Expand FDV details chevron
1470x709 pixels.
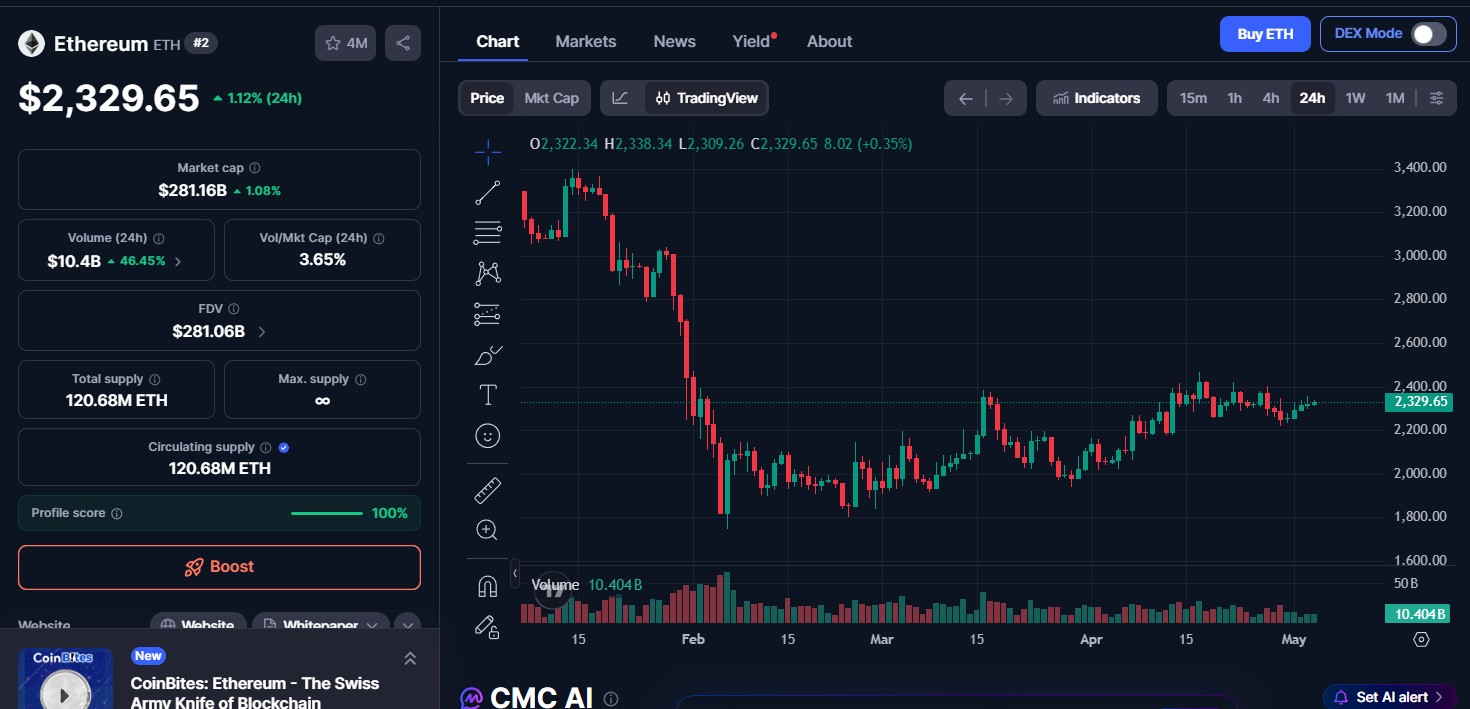coord(262,332)
